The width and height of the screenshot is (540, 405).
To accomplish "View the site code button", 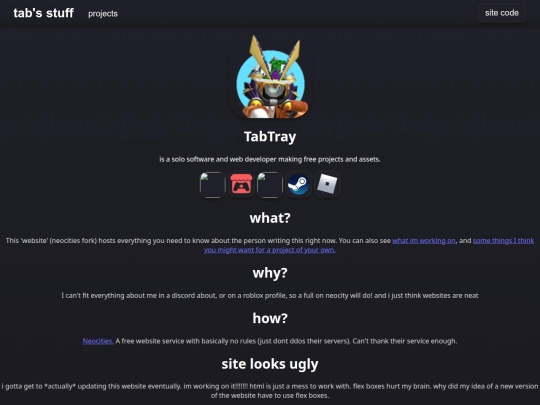I will [501, 13].
